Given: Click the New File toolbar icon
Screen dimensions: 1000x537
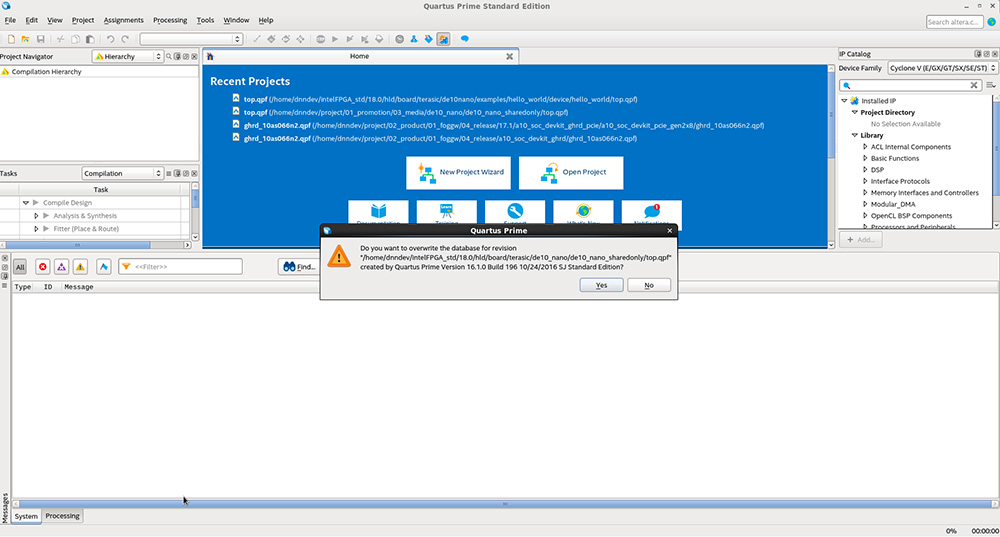Looking at the screenshot, I should coord(11,39).
